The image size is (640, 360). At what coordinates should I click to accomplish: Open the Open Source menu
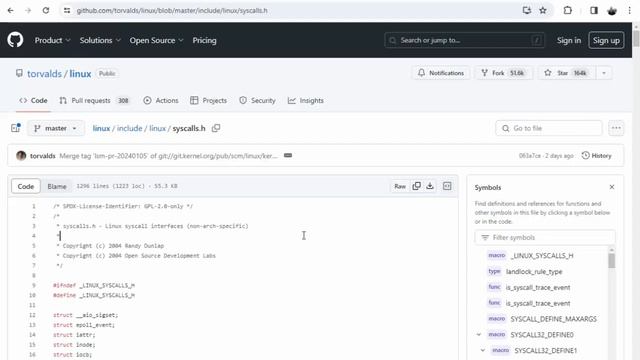click(x=156, y=40)
